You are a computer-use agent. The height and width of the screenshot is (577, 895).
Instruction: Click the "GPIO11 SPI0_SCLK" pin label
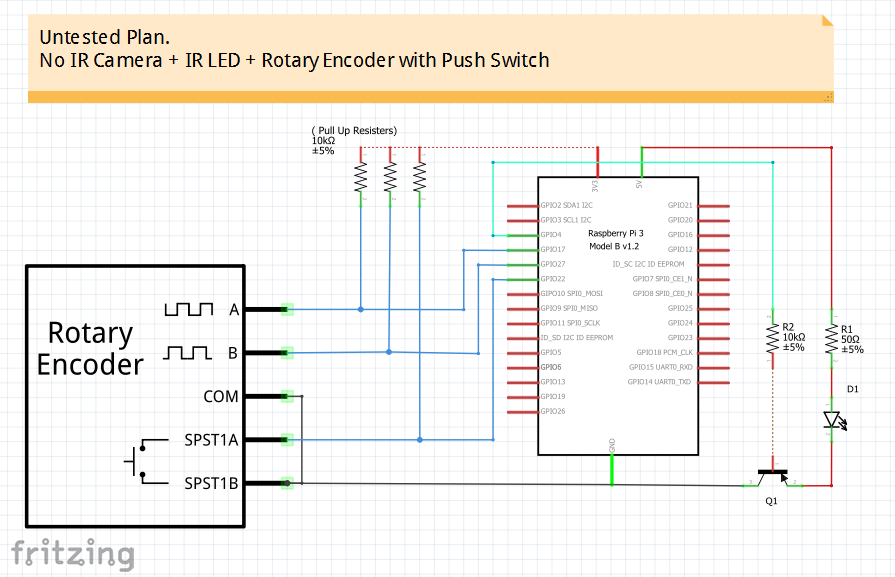pyautogui.click(x=570, y=323)
